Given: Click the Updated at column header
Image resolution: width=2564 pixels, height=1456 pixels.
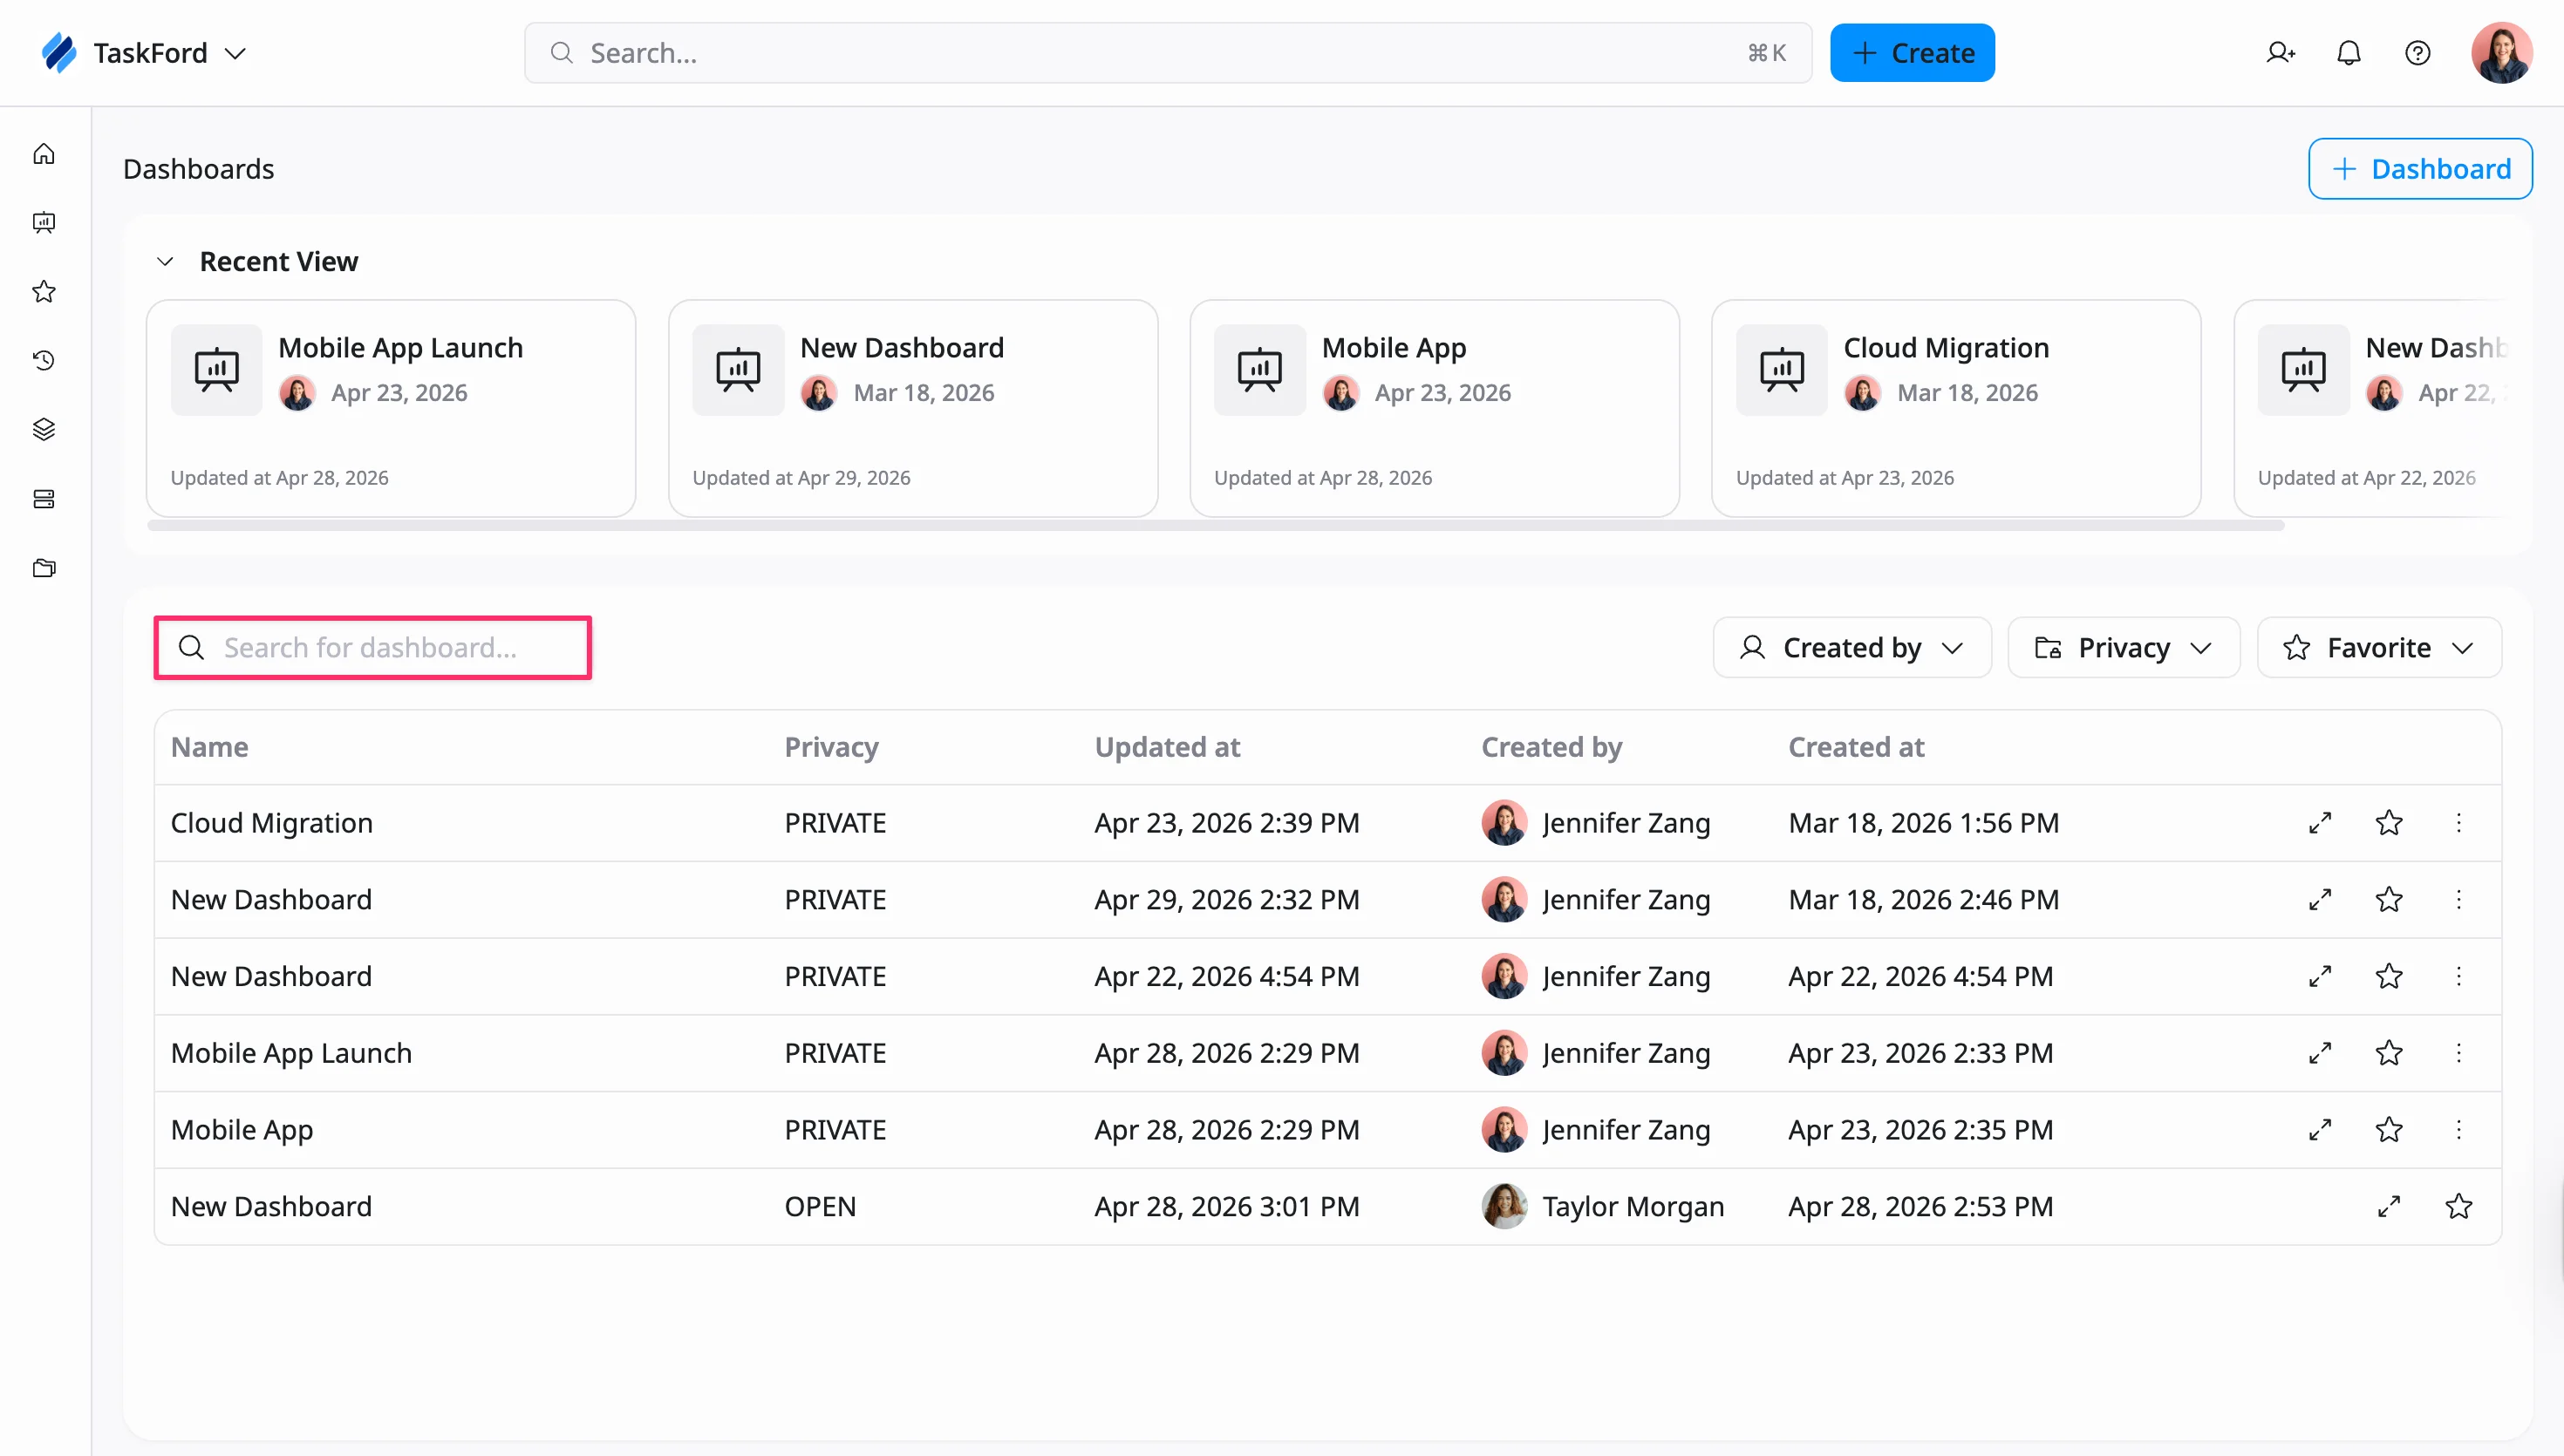Looking at the screenshot, I should point(1167,747).
